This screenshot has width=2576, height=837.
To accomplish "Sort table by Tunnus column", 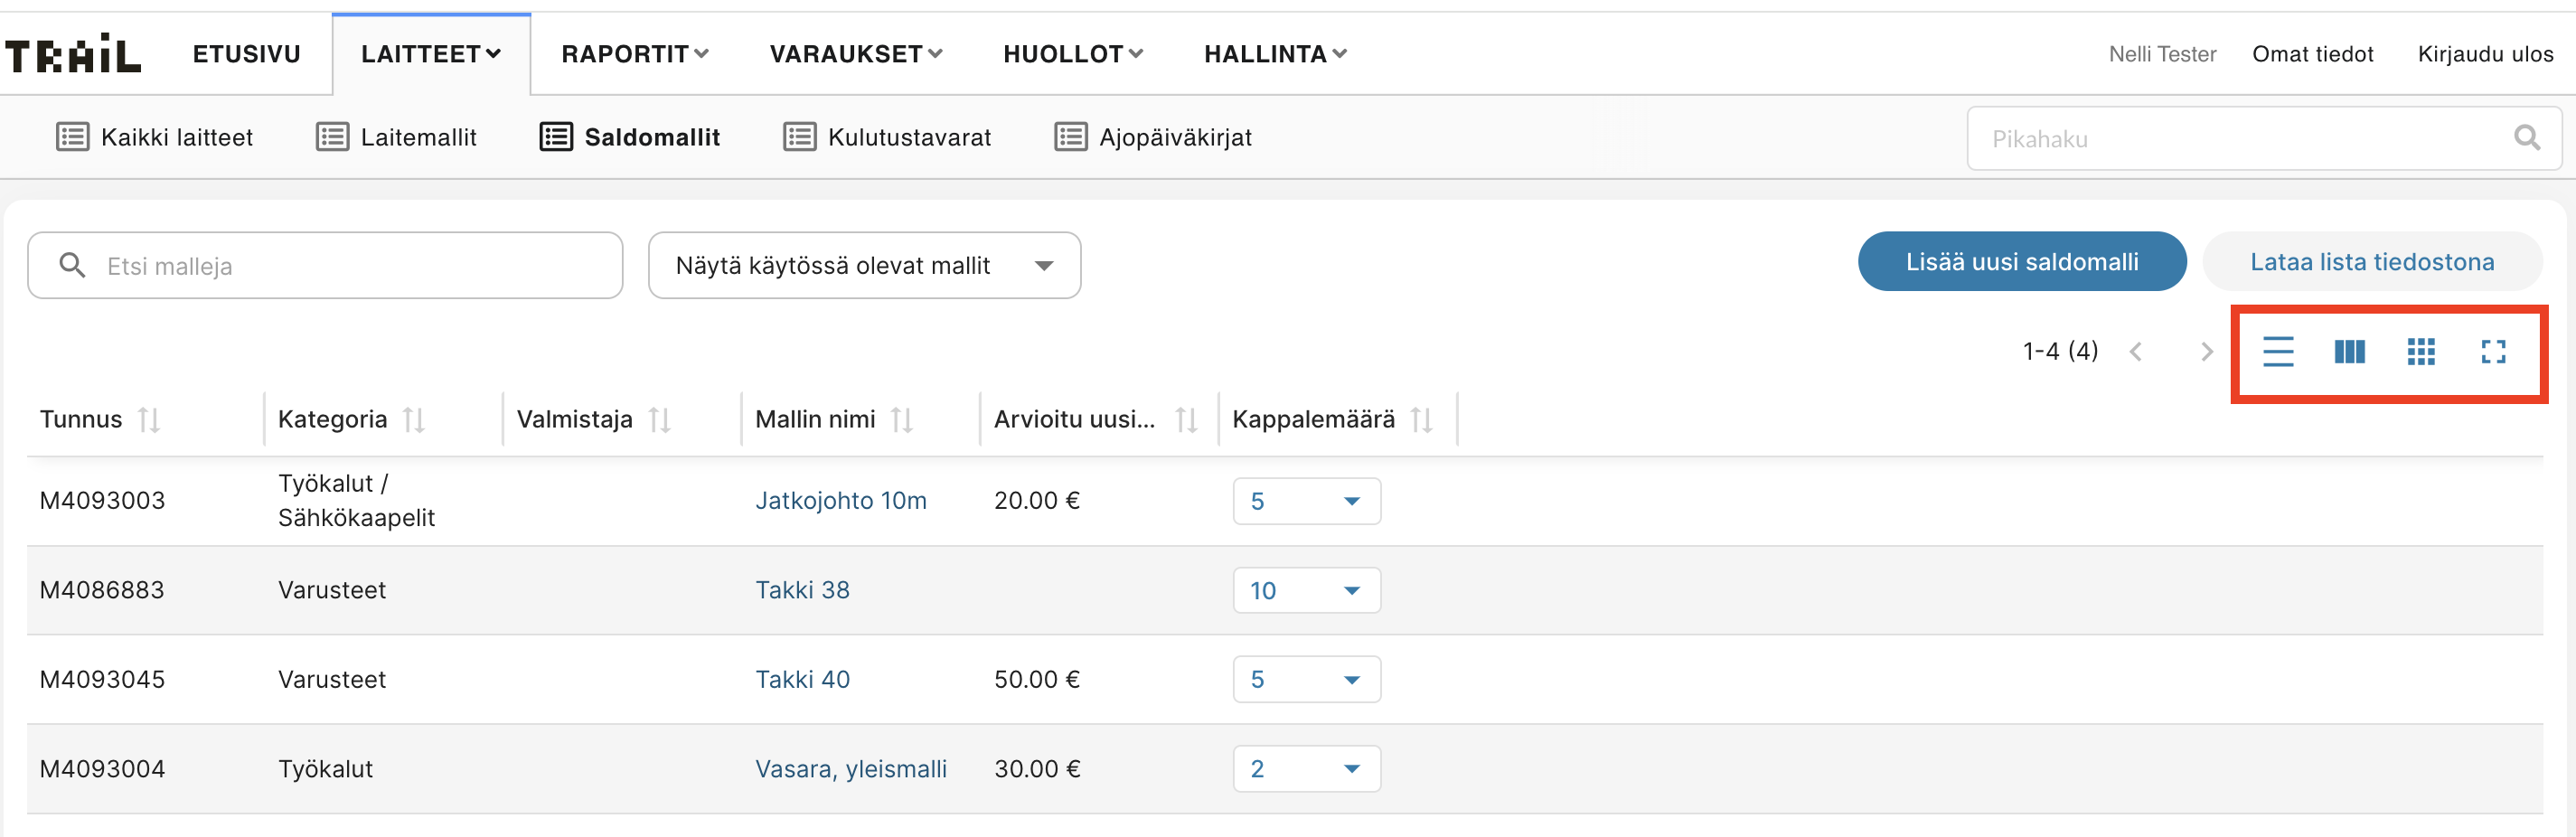I will [149, 420].
